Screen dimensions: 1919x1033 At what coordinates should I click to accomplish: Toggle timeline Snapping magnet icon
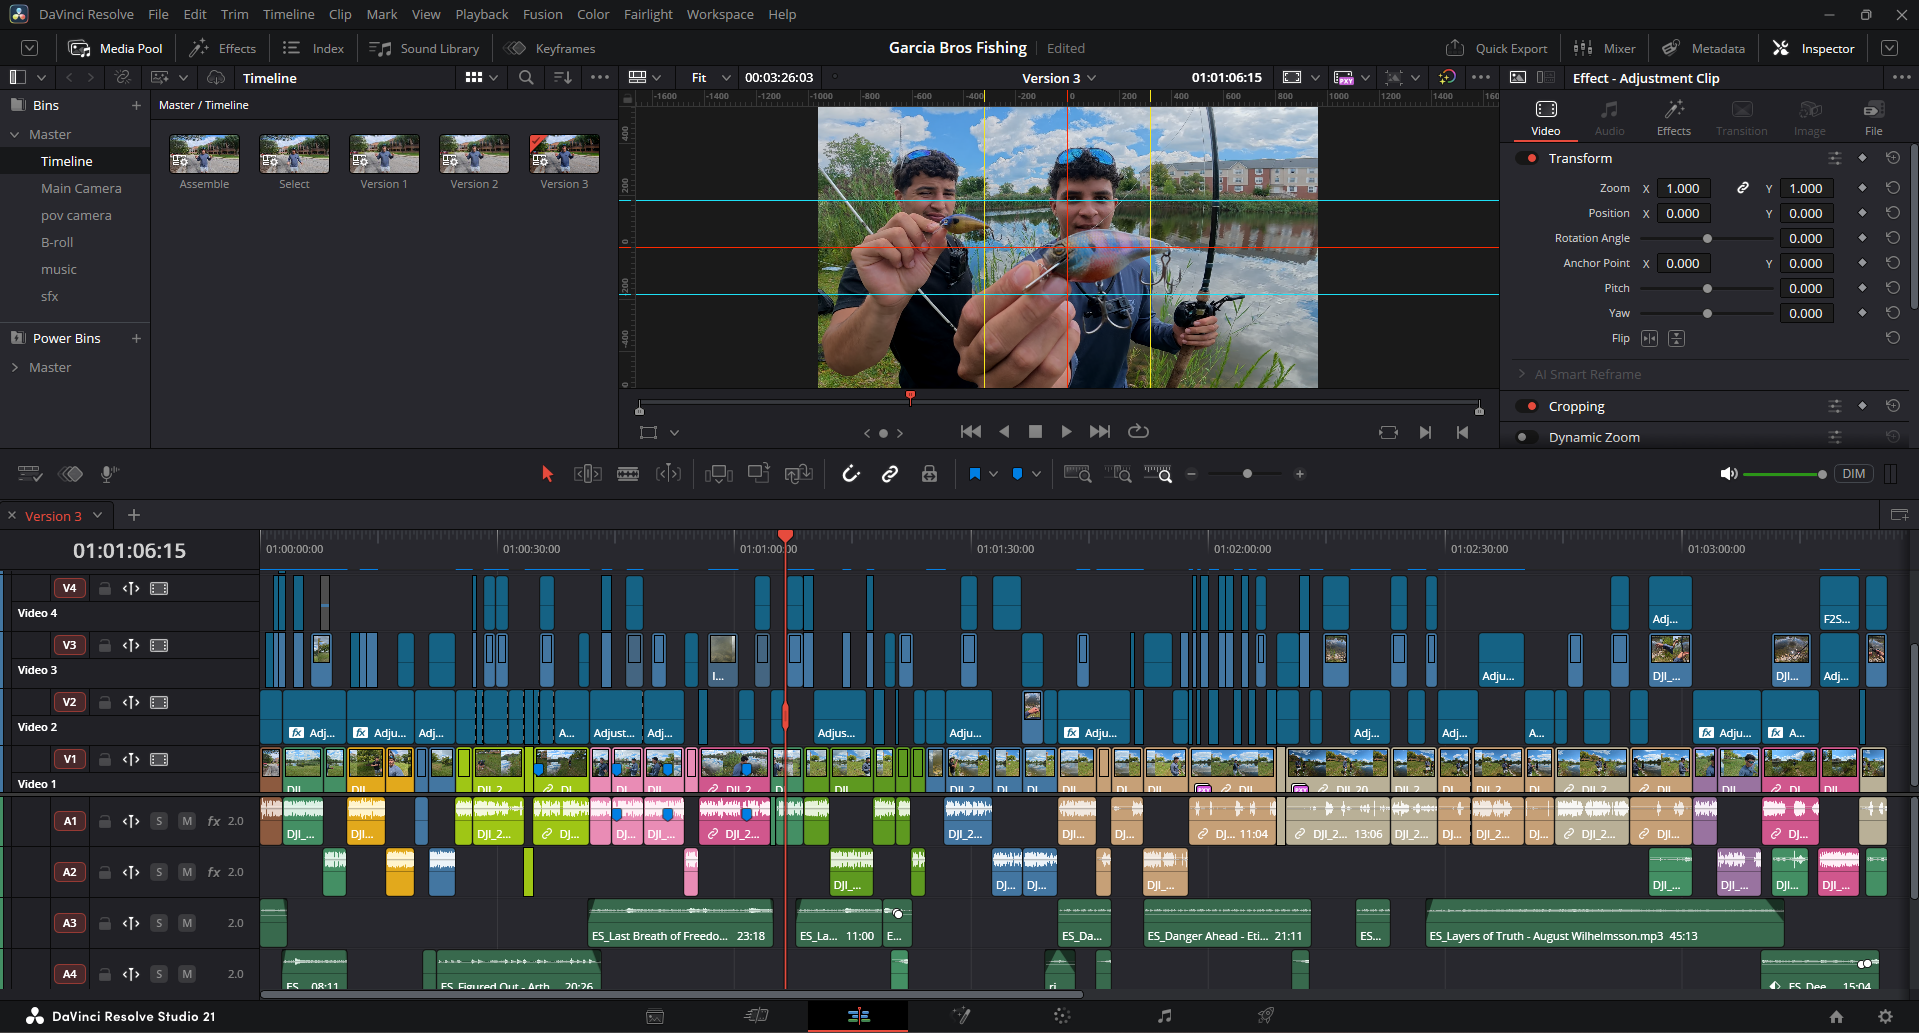coord(851,474)
